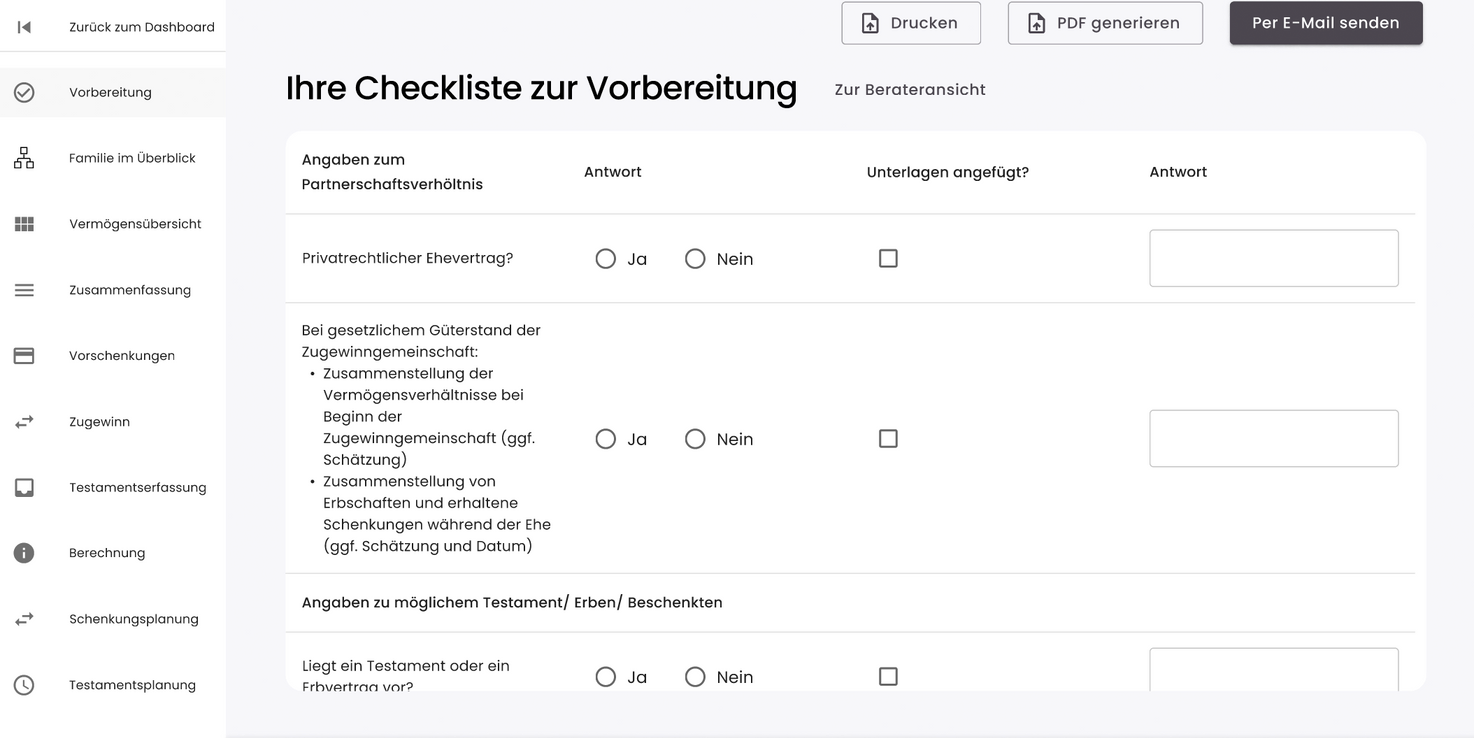Screen dimensions: 1474x738
Task: Click the swap arrows icon for Zugewinn
Action: [x=24, y=422]
